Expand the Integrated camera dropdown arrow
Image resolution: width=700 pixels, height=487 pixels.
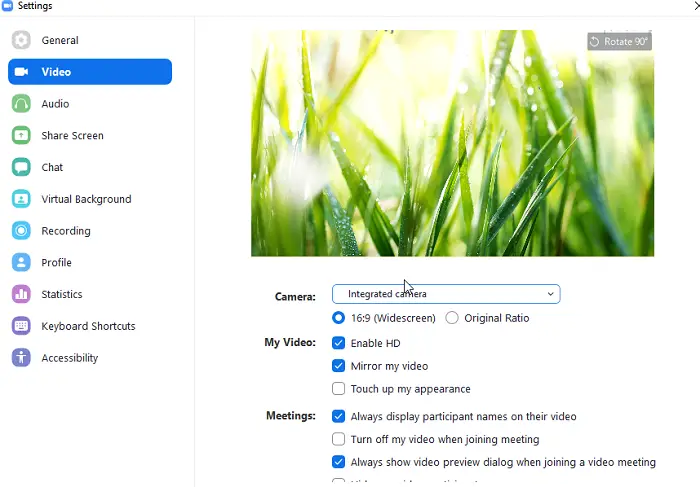click(550, 294)
